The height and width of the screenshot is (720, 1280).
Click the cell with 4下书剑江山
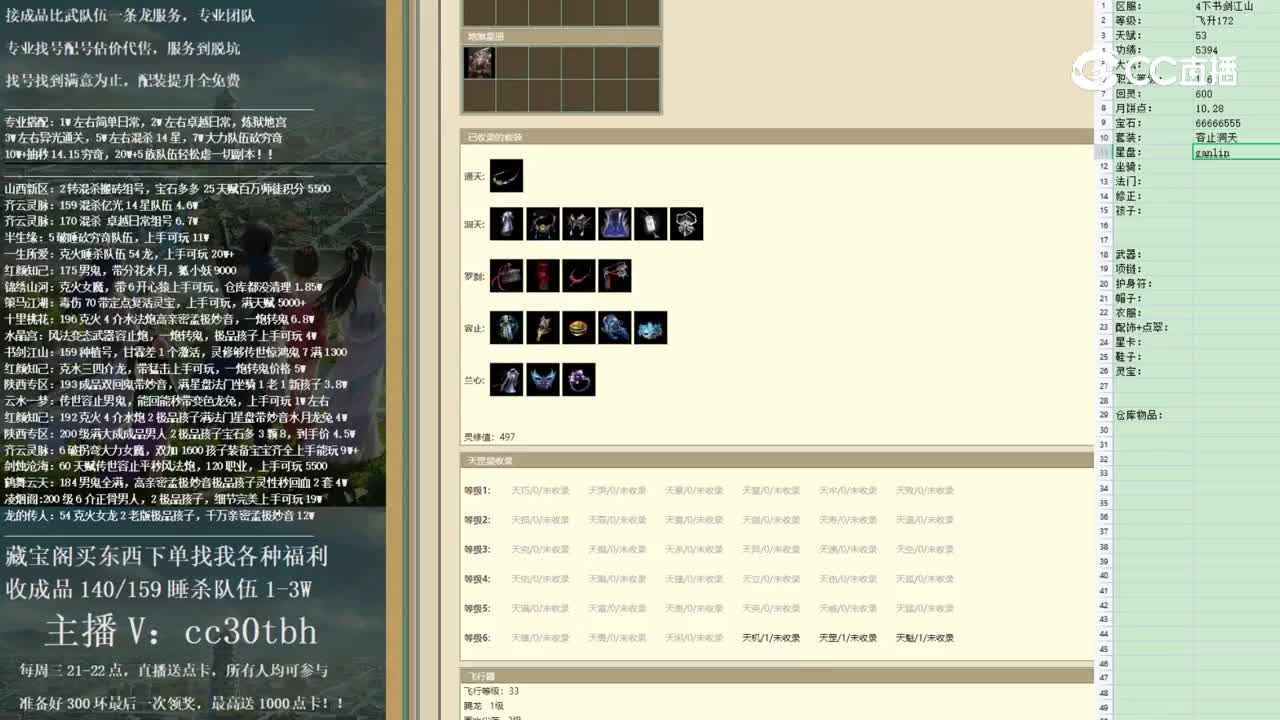pos(1236,6)
